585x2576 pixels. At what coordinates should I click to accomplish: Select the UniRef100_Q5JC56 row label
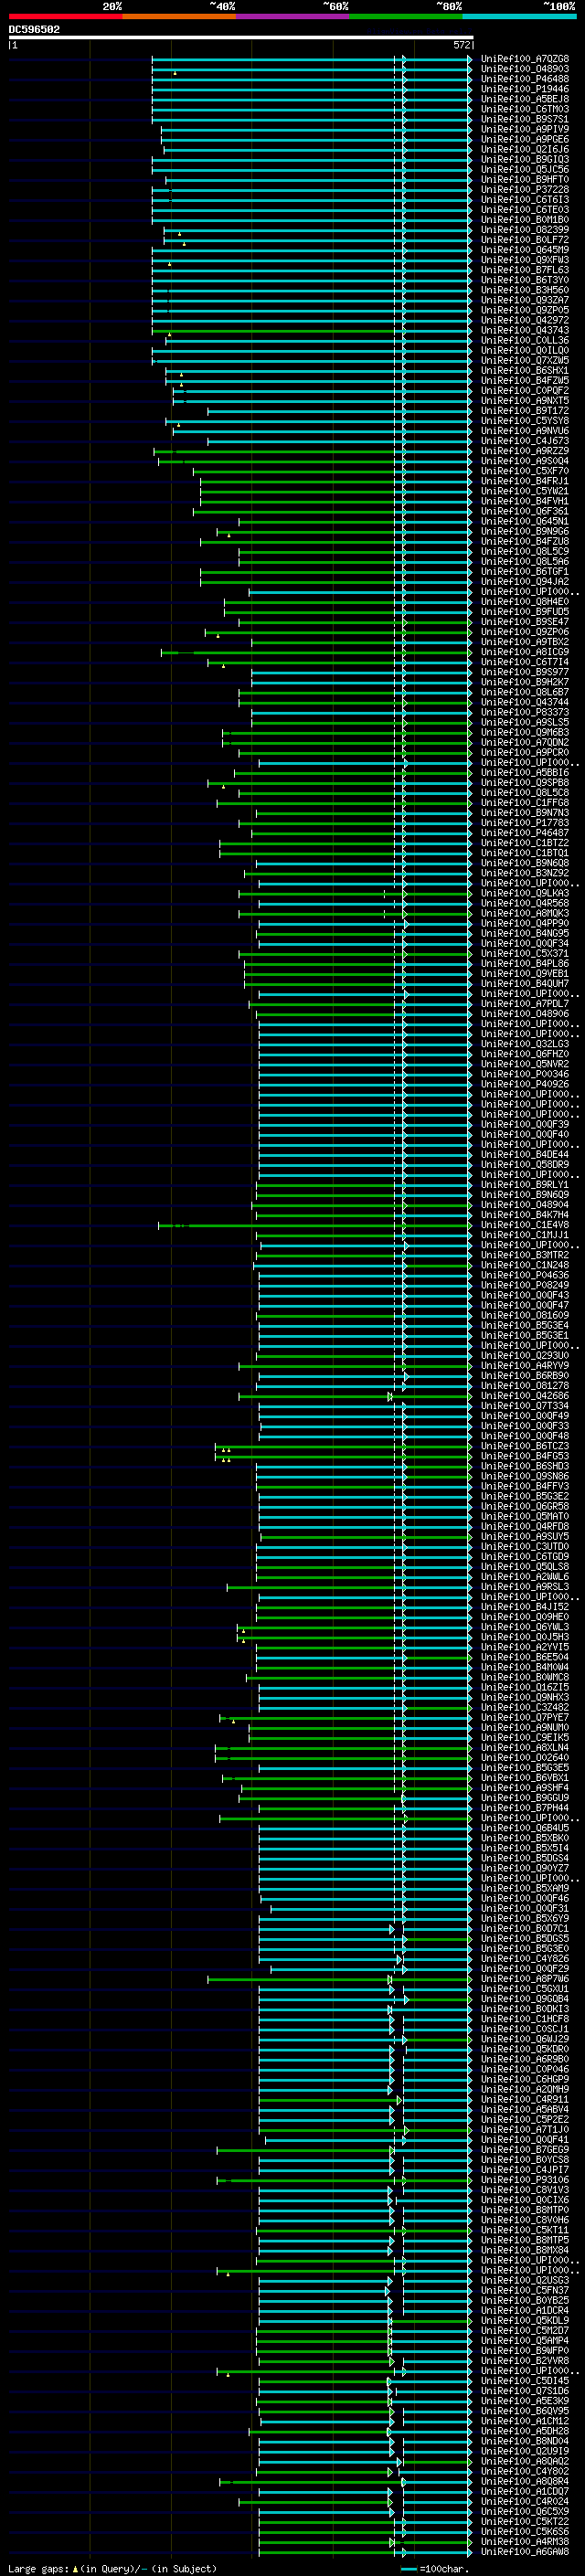[525, 169]
